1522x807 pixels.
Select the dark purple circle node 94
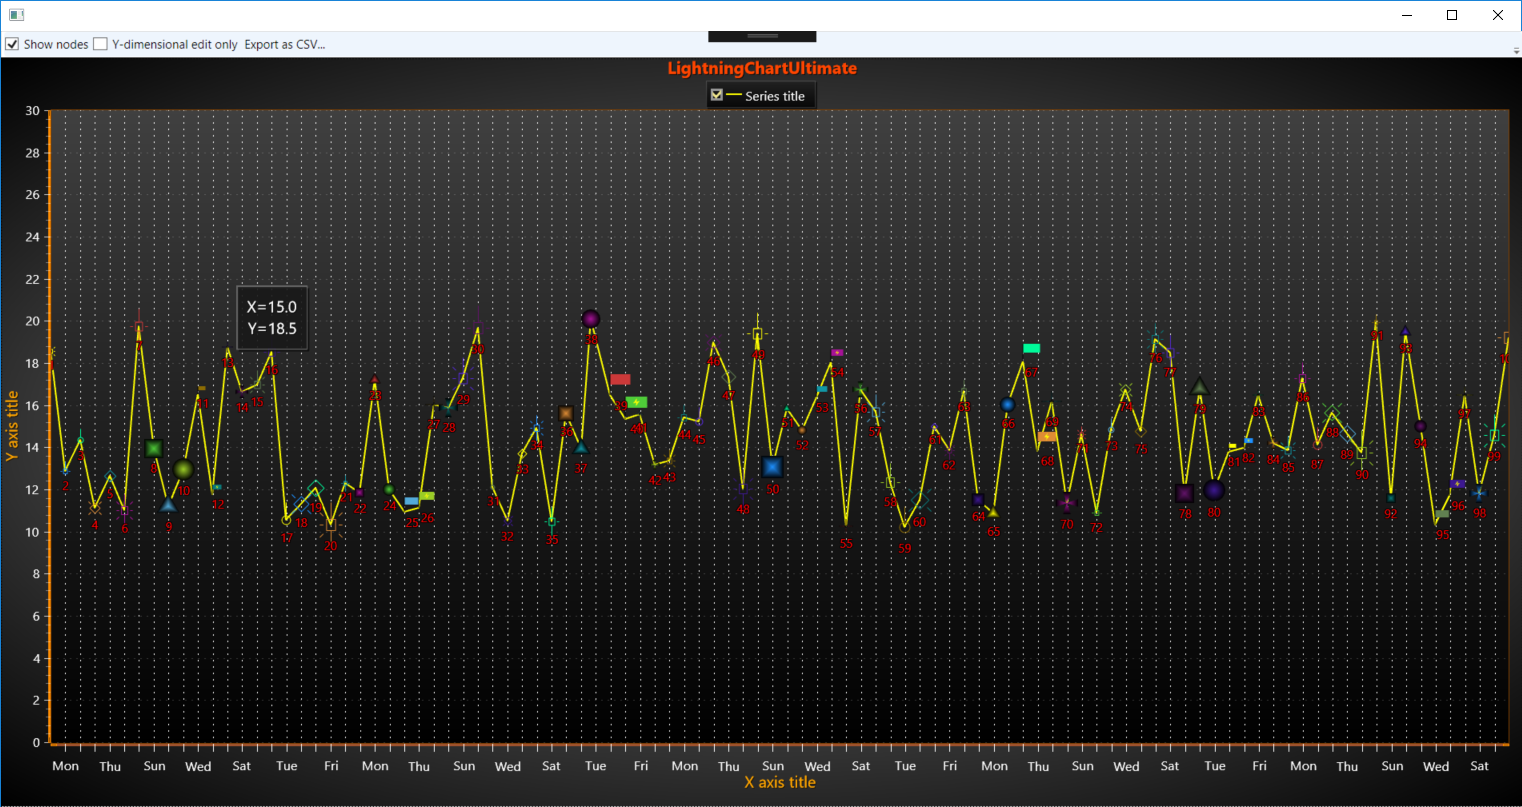tap(1420, 426)
